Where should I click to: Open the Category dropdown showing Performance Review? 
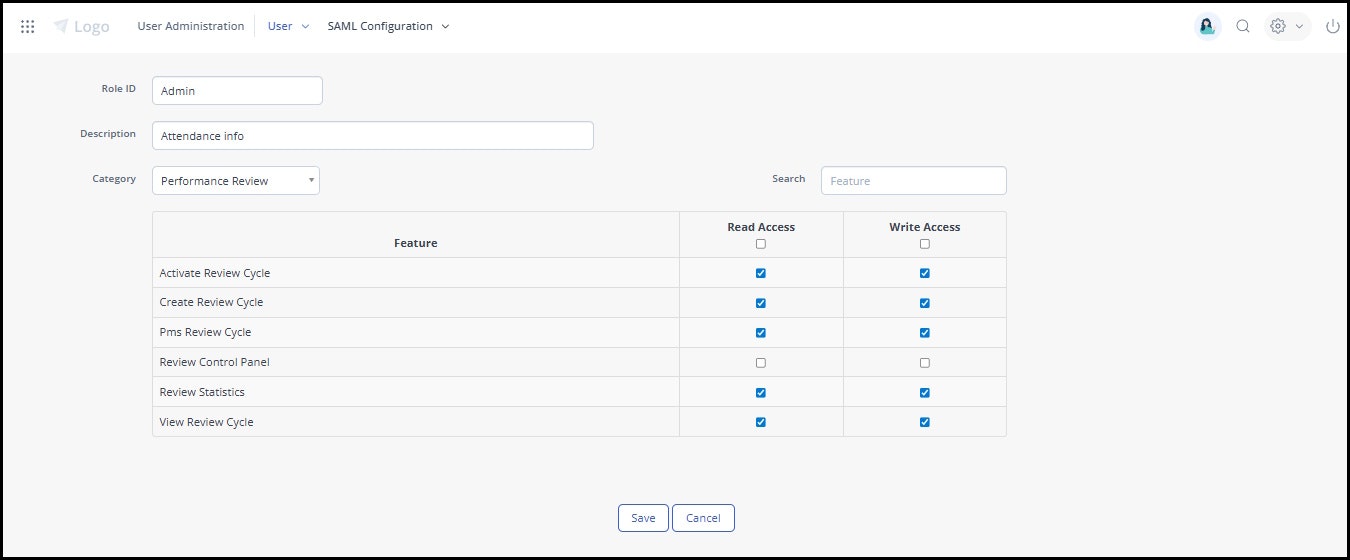(236, 181)
